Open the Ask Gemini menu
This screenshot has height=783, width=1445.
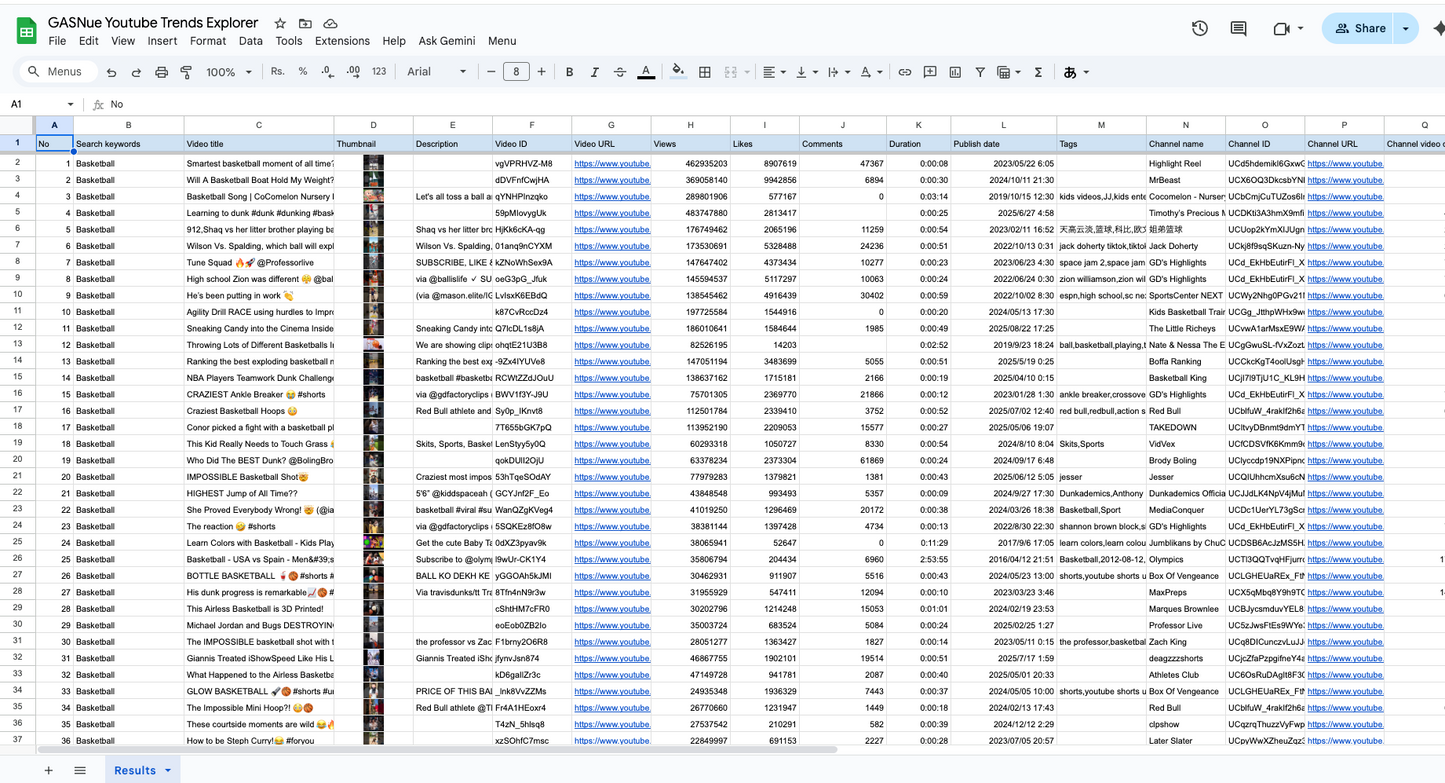(447, 41)
